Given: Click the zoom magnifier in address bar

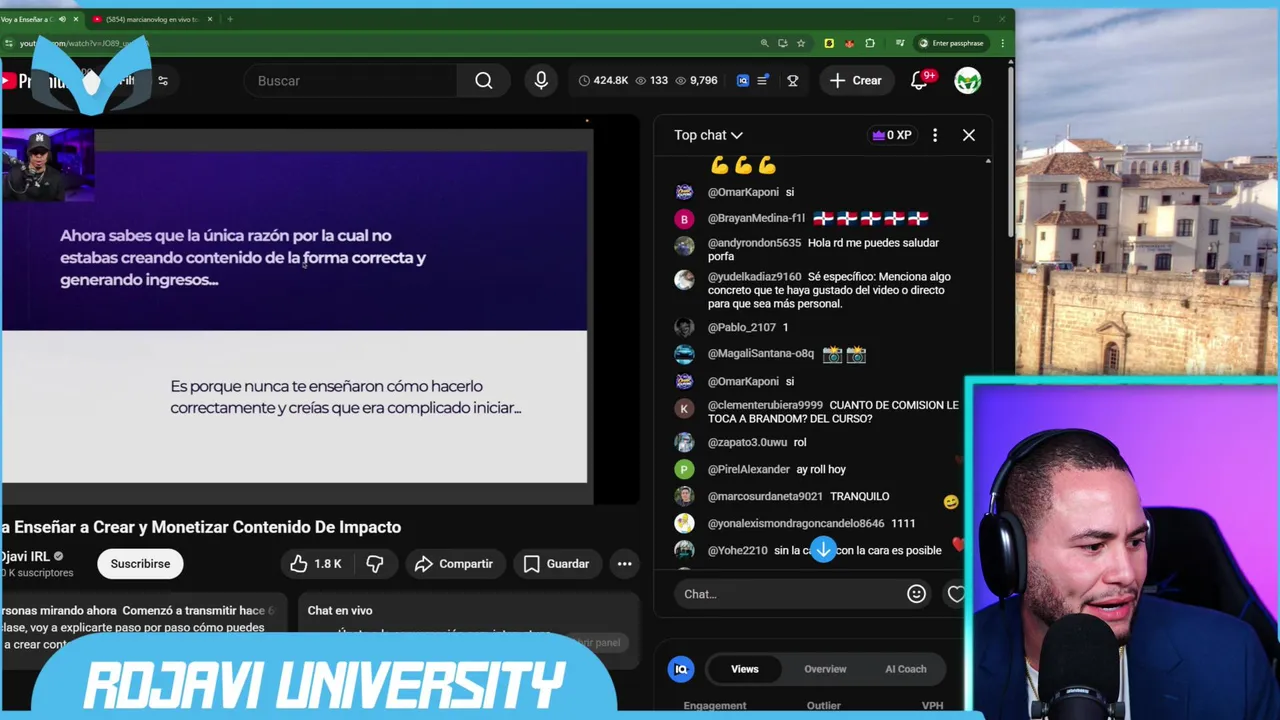Looking at the screenshot, I should tap(765, 43).
